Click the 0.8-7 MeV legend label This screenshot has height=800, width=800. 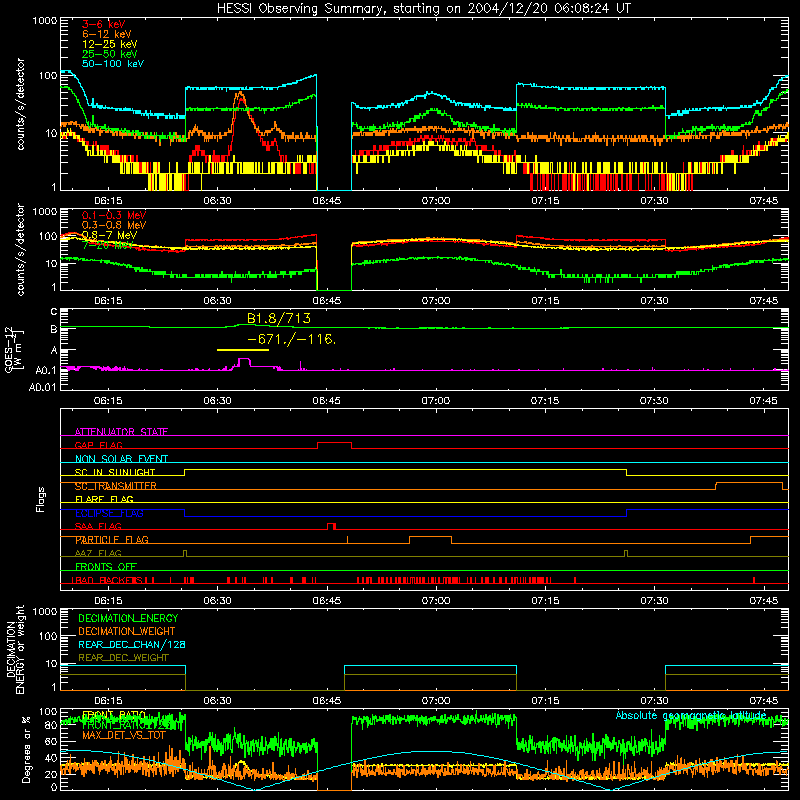point(110,235)
